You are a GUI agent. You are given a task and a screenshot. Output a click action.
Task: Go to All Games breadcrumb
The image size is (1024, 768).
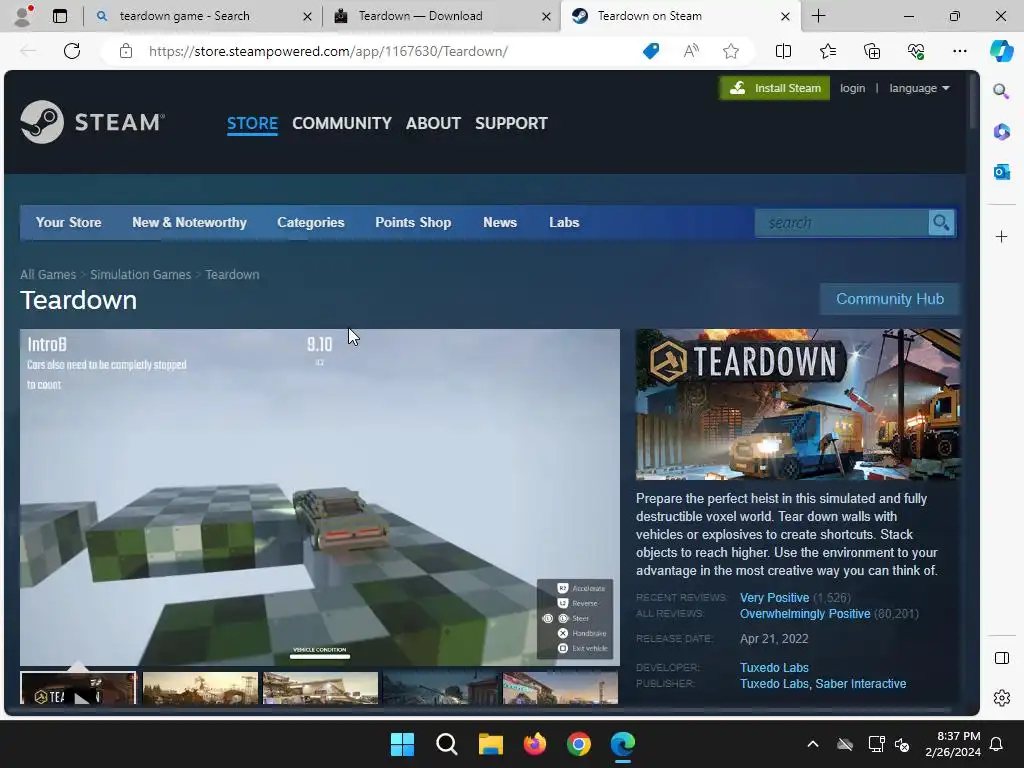pyautogui.click(x=48, y=274)
